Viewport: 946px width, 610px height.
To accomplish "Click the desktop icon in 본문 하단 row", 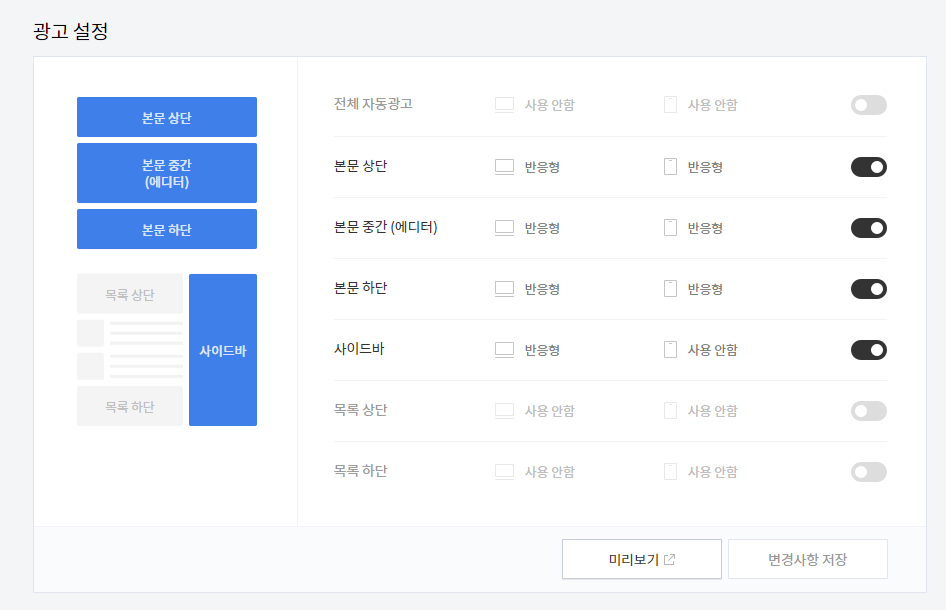I will point(504,289).
